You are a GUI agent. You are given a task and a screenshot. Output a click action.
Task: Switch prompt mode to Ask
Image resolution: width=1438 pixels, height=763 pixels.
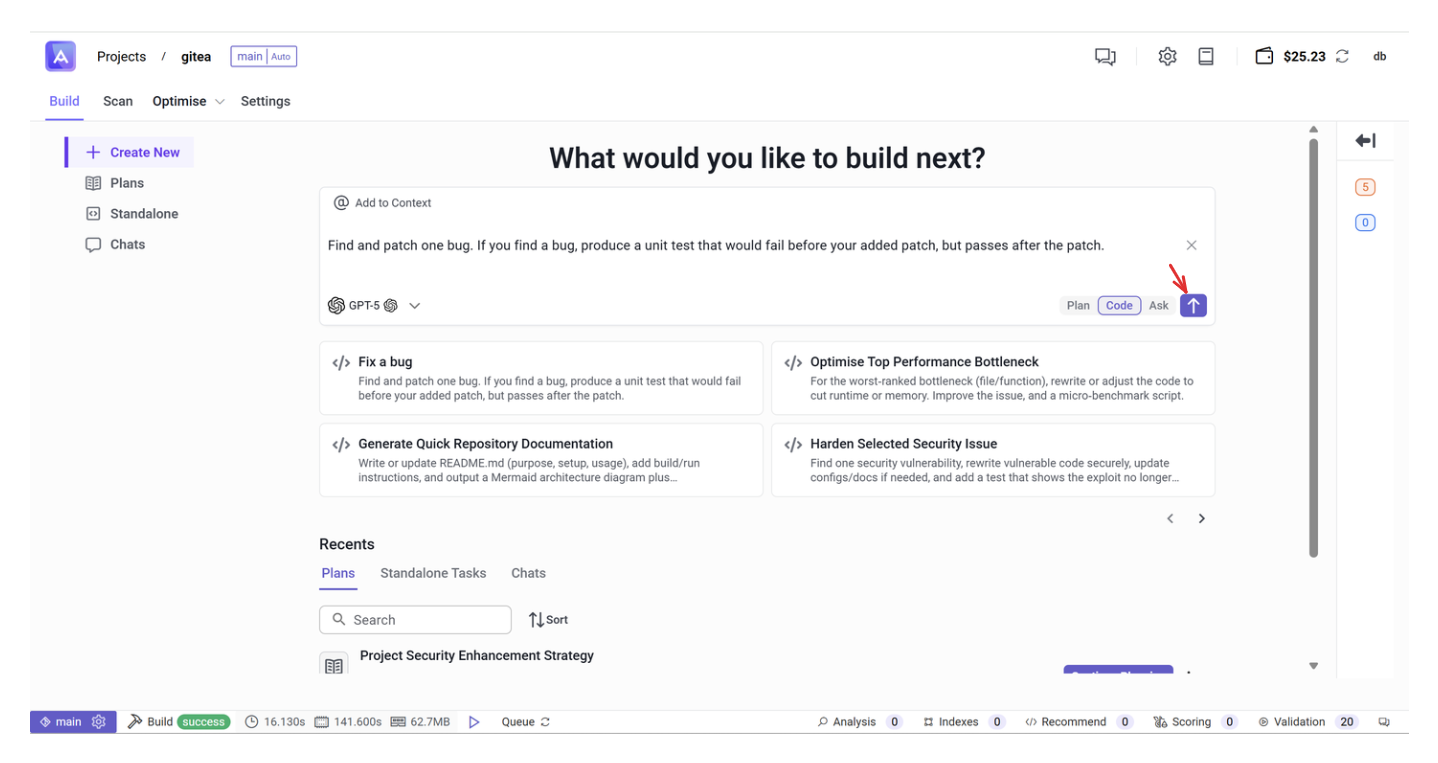1158,306
